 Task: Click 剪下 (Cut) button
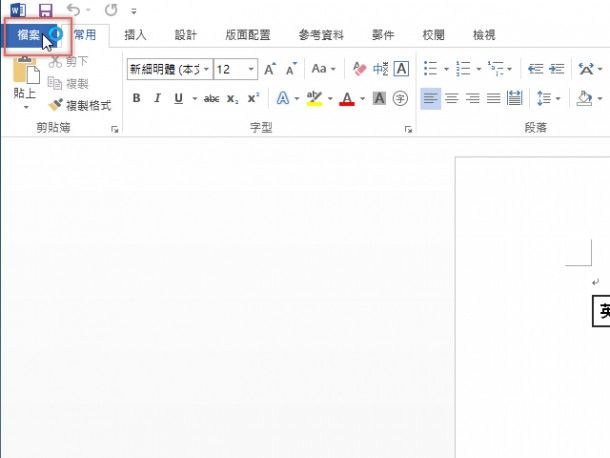click(x=69, y=61)
